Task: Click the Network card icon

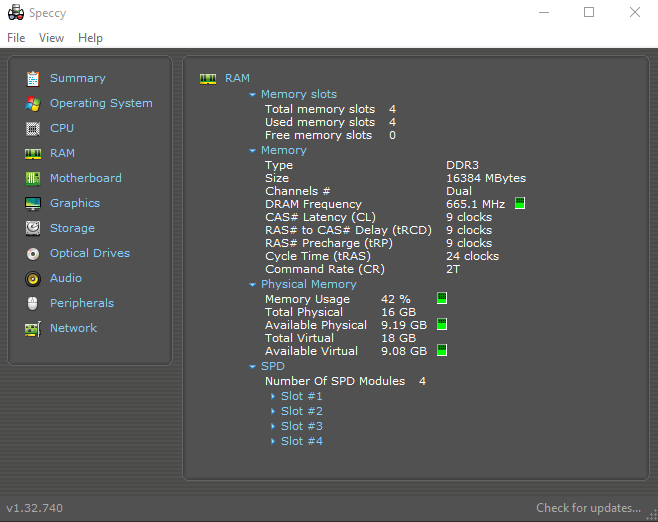Action: 33,329
